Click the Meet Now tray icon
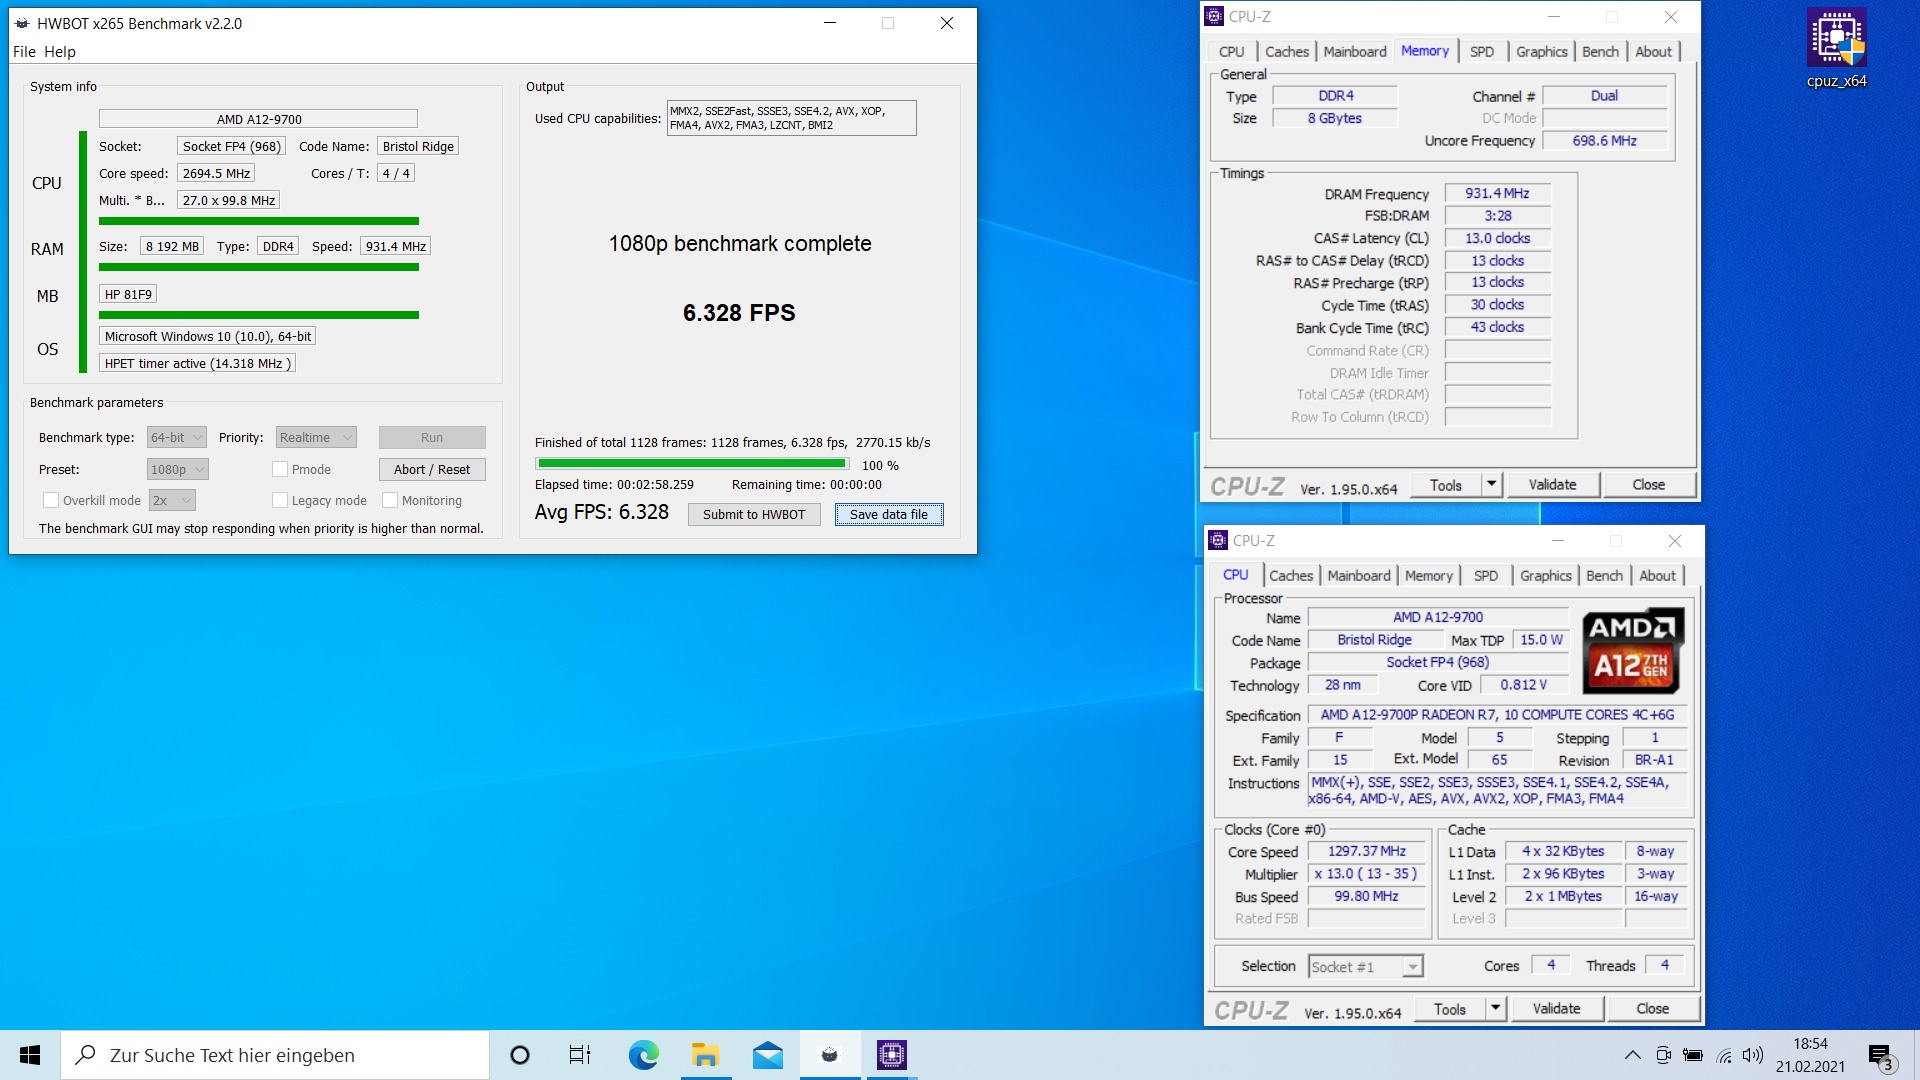Screen dimensions: 1920x1080 [x=1663, y=1055]
